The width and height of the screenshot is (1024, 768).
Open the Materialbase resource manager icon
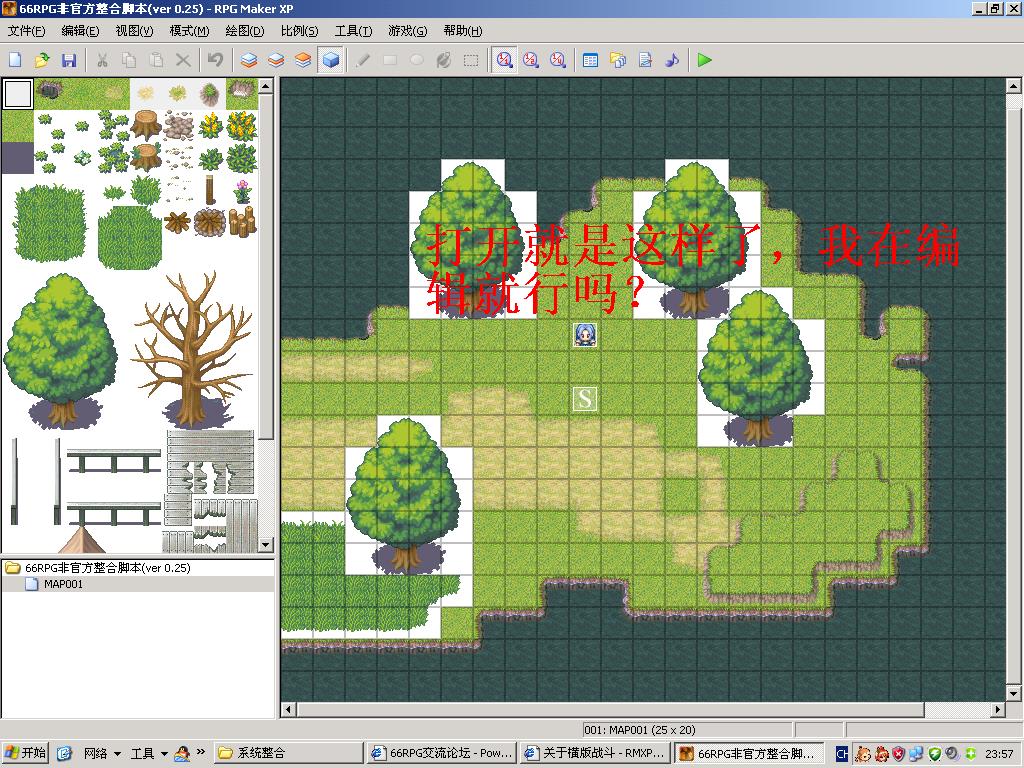tap(618, 60)
